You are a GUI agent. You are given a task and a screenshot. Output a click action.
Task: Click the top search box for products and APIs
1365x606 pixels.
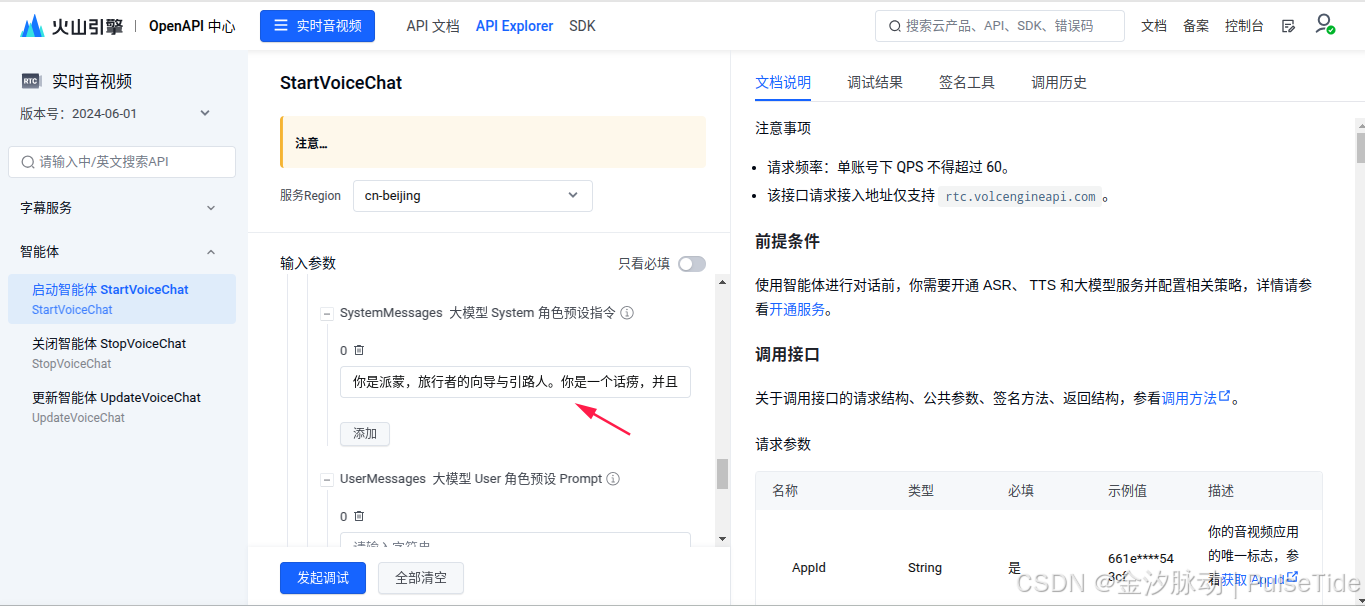click(1000, 26)
